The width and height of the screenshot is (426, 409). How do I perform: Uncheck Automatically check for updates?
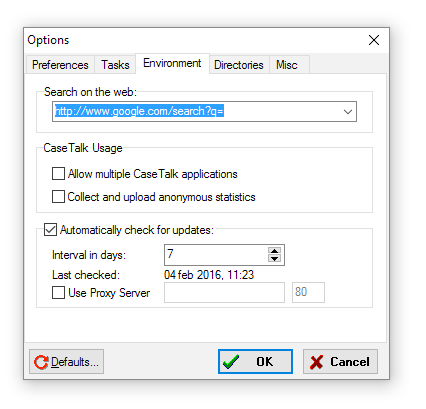click(x=50, y=230)
